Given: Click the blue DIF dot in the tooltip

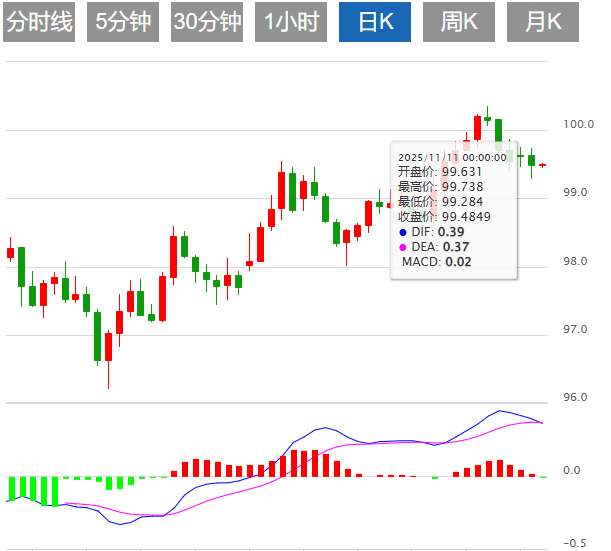Looking at the screenshot, I should tap(403, 232).
